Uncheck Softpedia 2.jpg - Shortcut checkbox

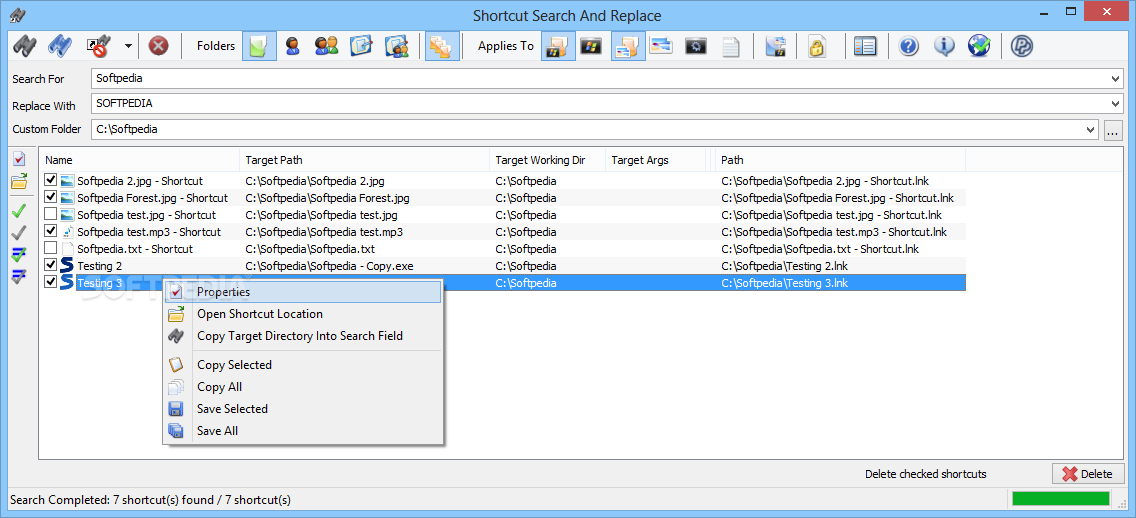pyautogui.click(x=51, y=180)
